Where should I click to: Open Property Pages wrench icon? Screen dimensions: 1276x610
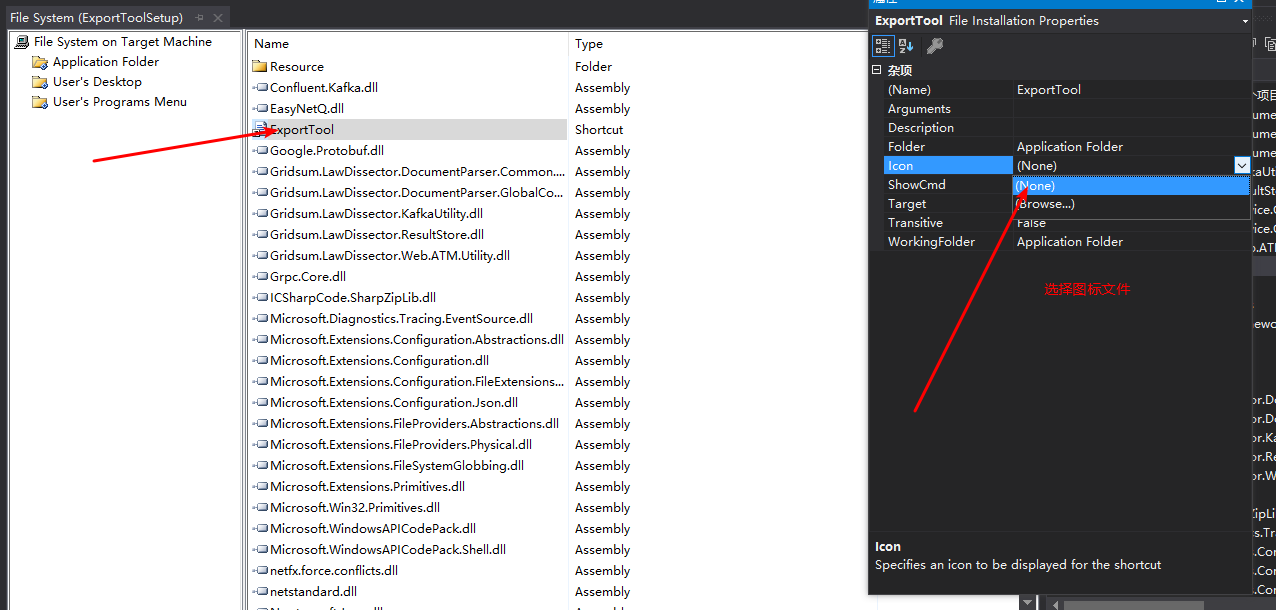935,46
